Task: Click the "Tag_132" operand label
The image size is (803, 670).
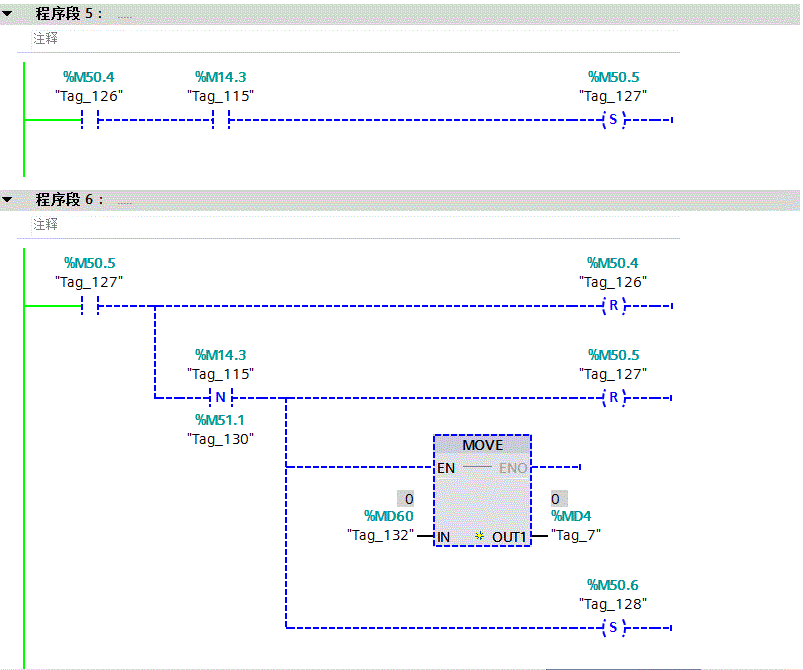Action: tap(381, 535)
